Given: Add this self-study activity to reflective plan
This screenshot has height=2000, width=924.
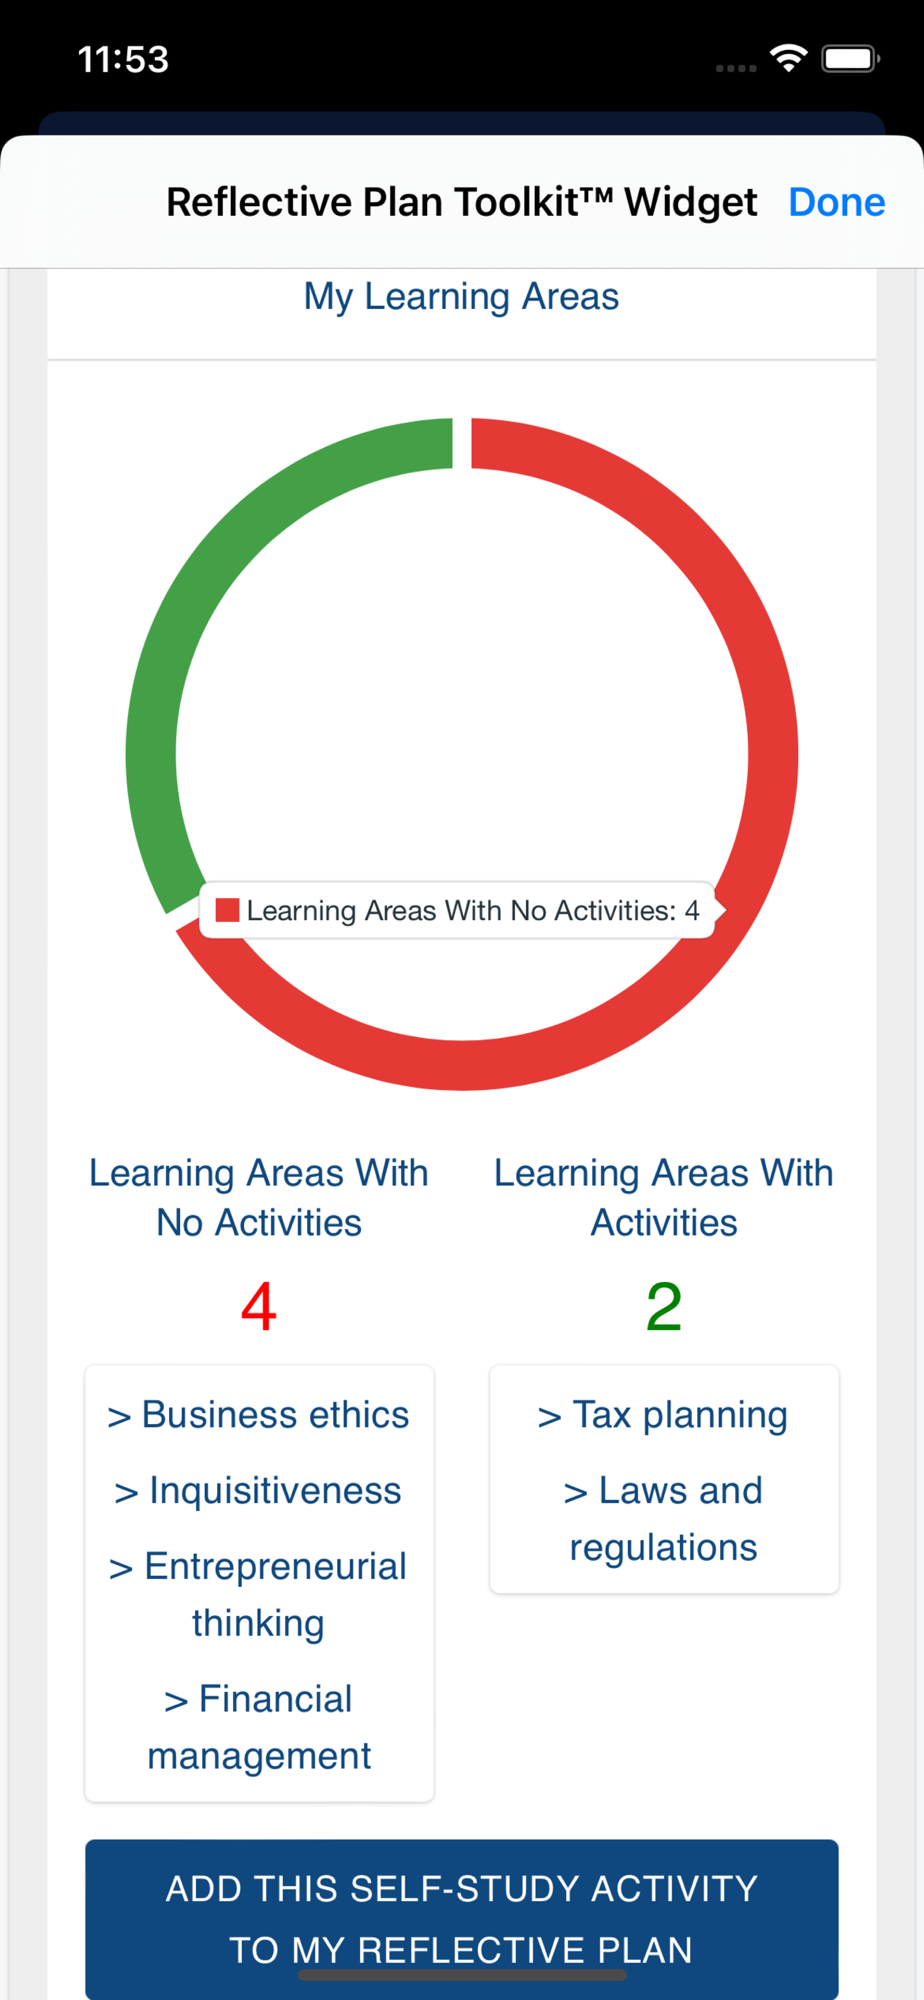Looking at the screenshot, I should tap(462, 1919).
